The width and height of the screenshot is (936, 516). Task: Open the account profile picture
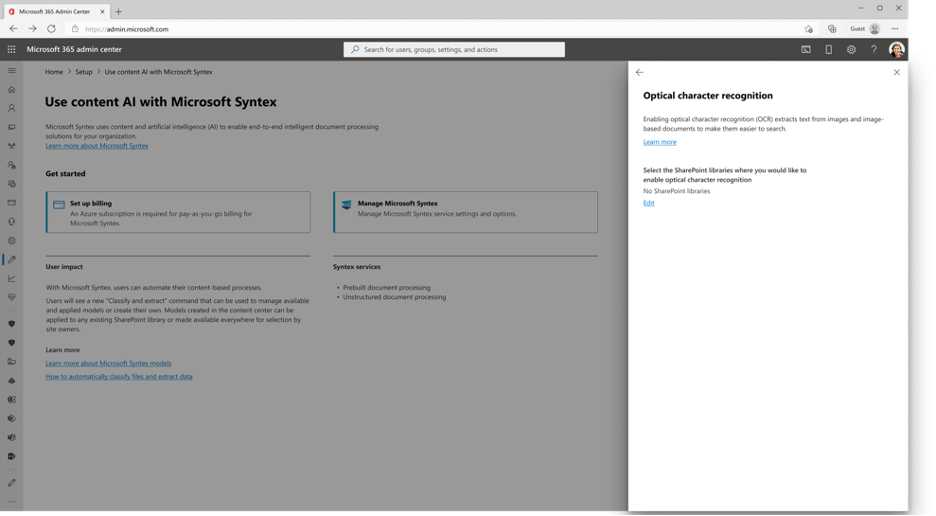pyautogui.click(x=896, y=49)
